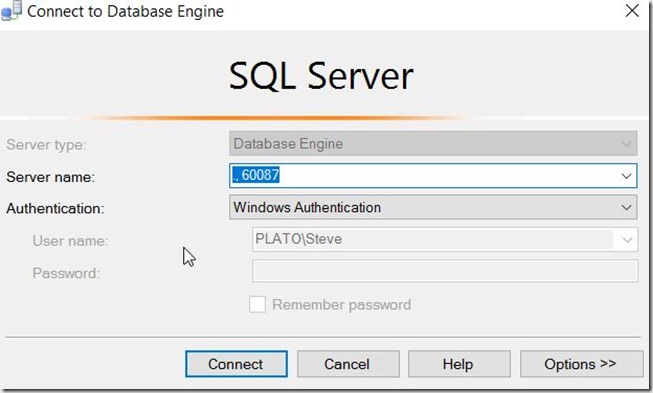Click the database engine icon in title bar

coord(11,11)
